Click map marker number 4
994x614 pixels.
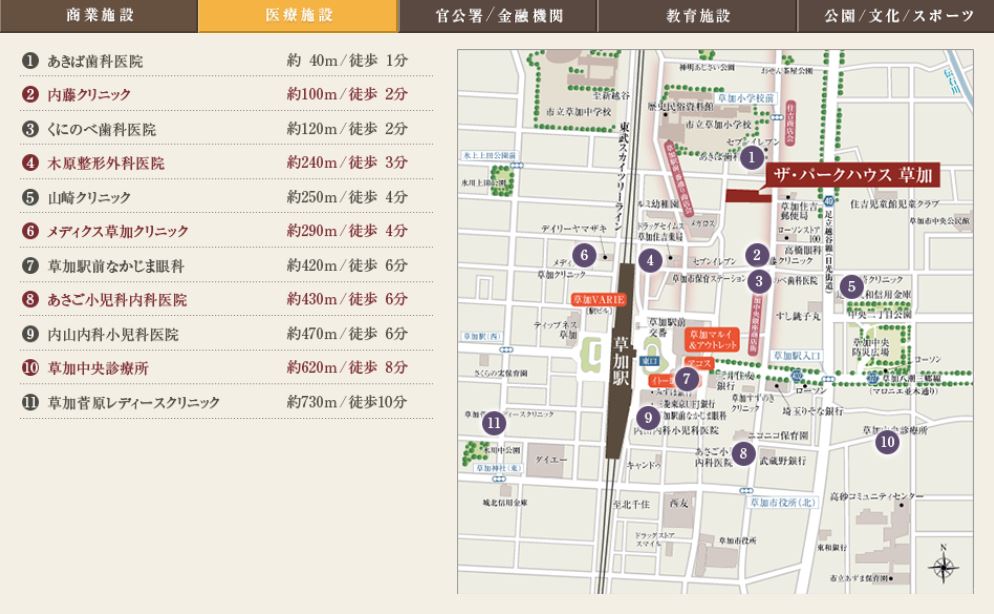(x=651, y=261)
